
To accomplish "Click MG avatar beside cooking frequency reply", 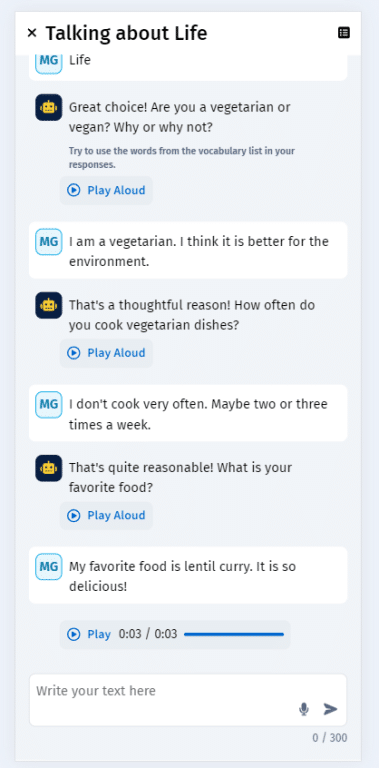I will click(48, 404).
